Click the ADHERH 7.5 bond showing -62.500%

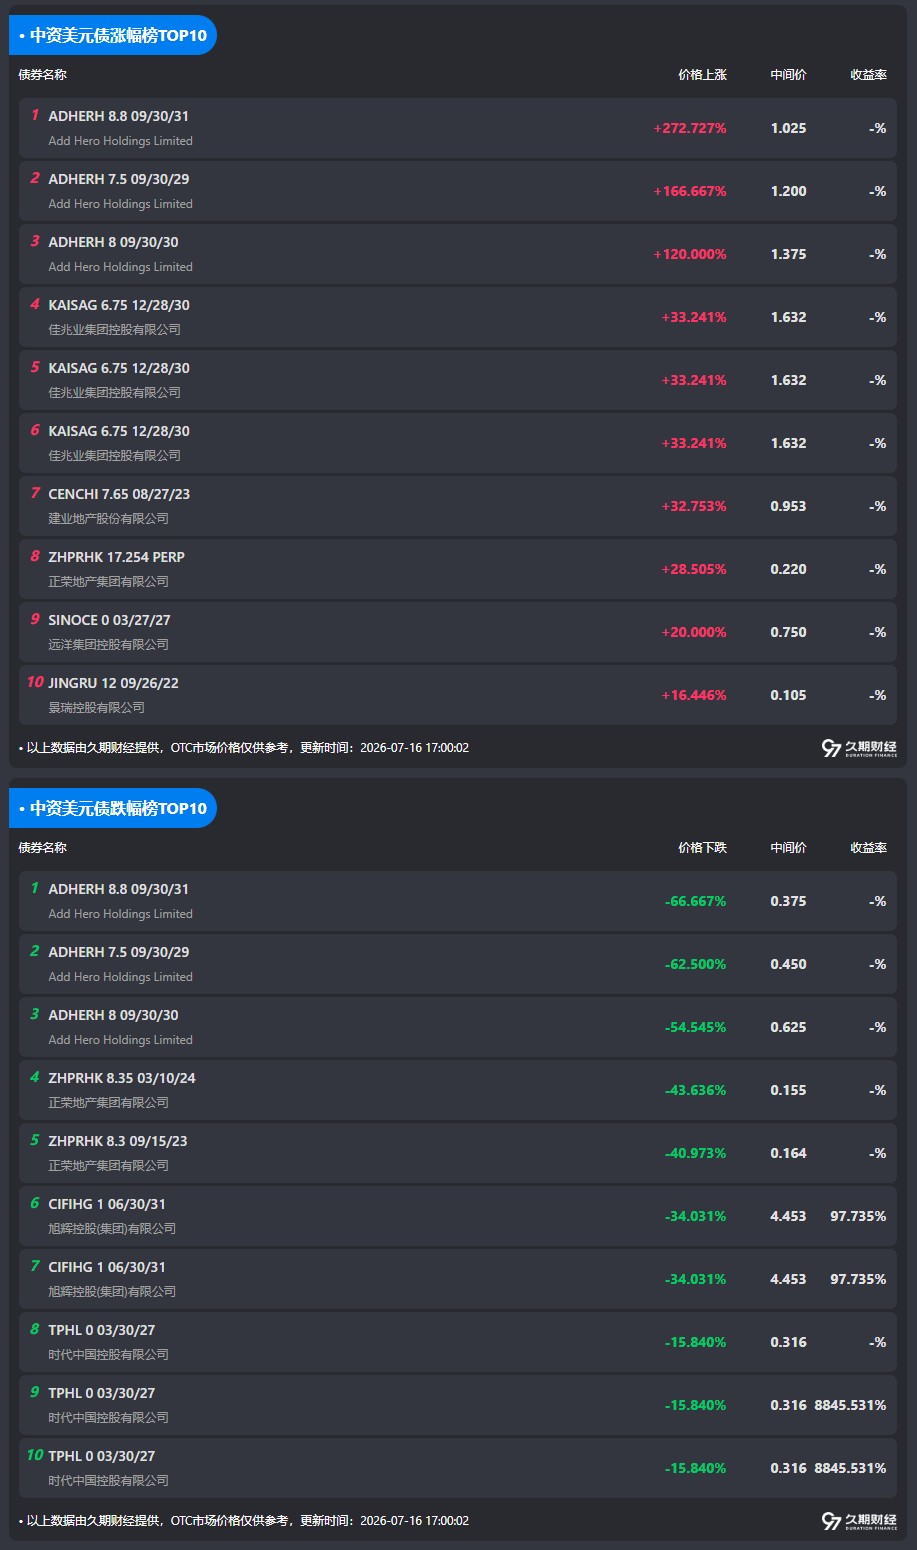458,964
